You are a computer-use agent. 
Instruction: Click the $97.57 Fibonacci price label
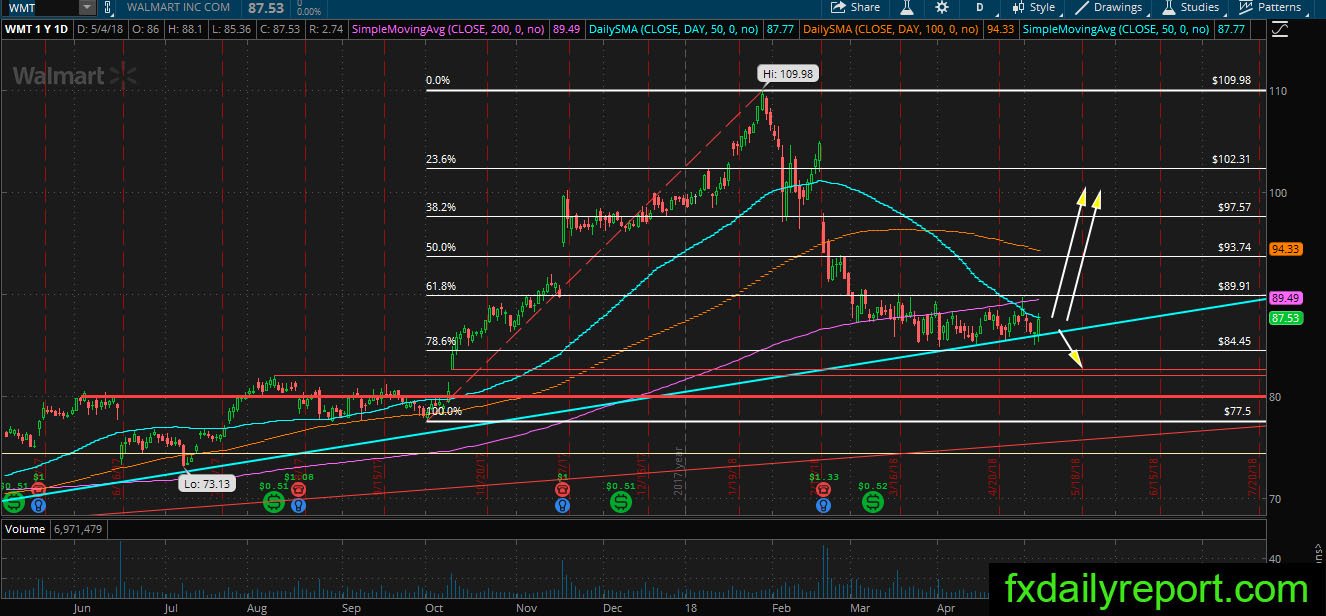click(x=1234, y=207)
